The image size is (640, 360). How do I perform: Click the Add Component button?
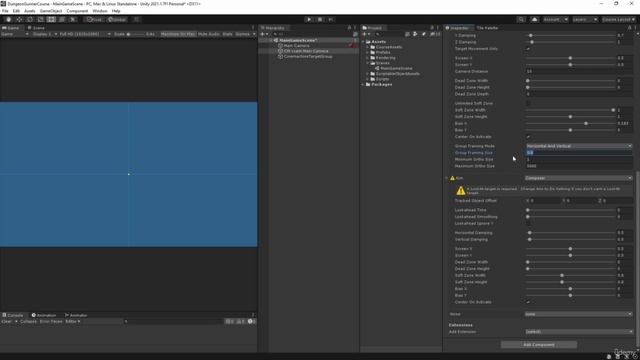click(539, 345)
